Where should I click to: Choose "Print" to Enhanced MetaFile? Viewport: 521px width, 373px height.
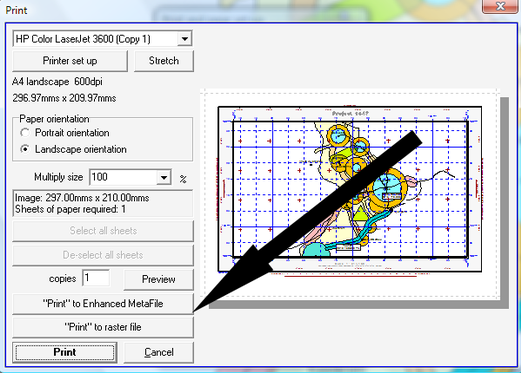tap(103, 304)
